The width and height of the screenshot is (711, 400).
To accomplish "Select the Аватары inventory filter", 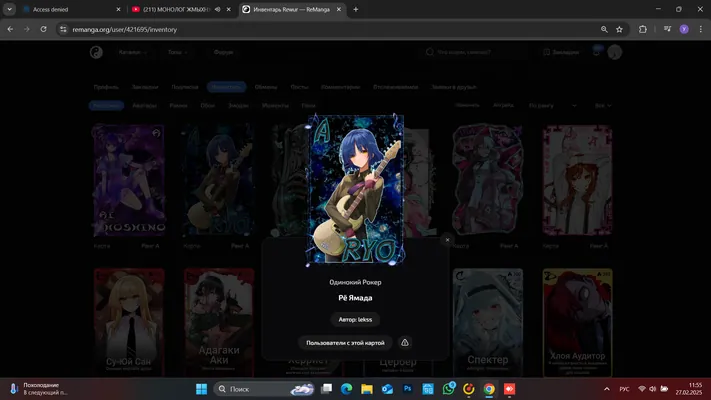I will [145, 105].
